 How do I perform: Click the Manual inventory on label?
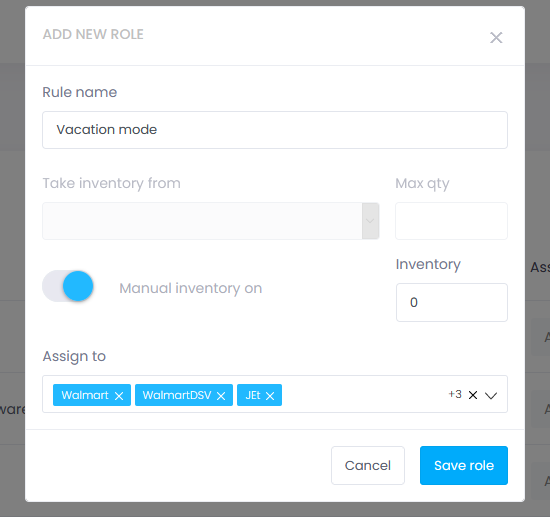(x=190, y=288)
